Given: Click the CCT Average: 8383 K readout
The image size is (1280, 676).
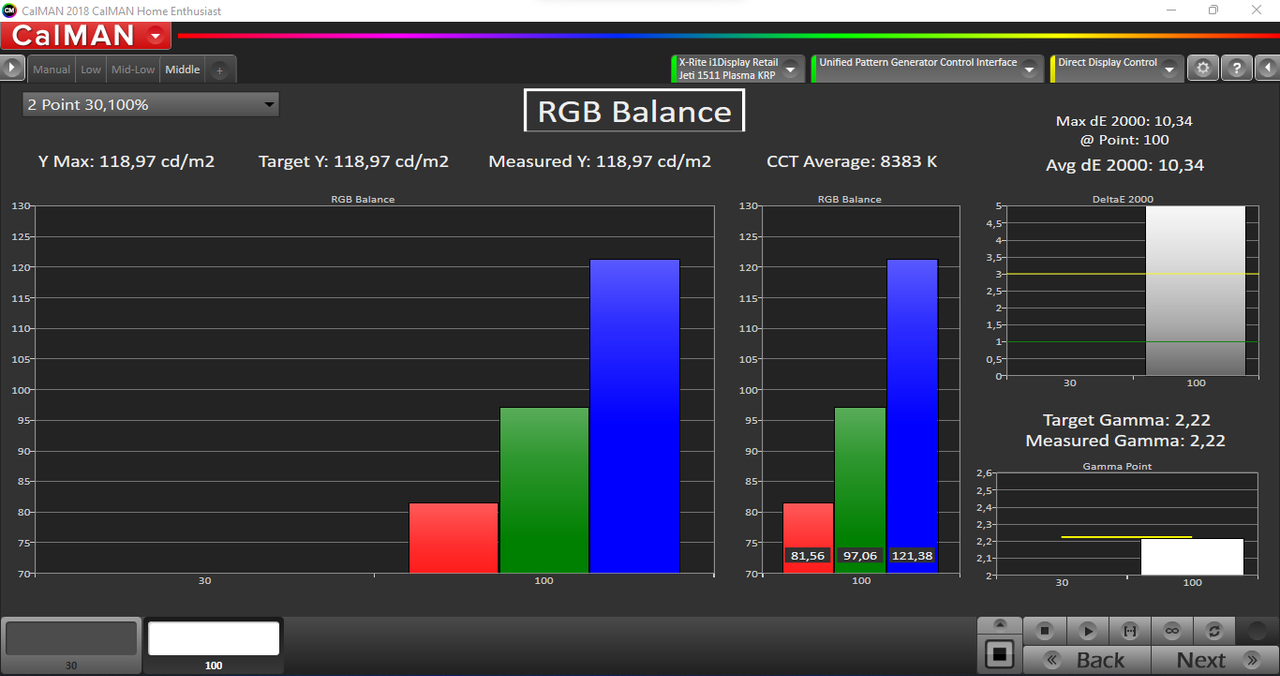Looking at the screenshot, I should click(x=852, y=161).
